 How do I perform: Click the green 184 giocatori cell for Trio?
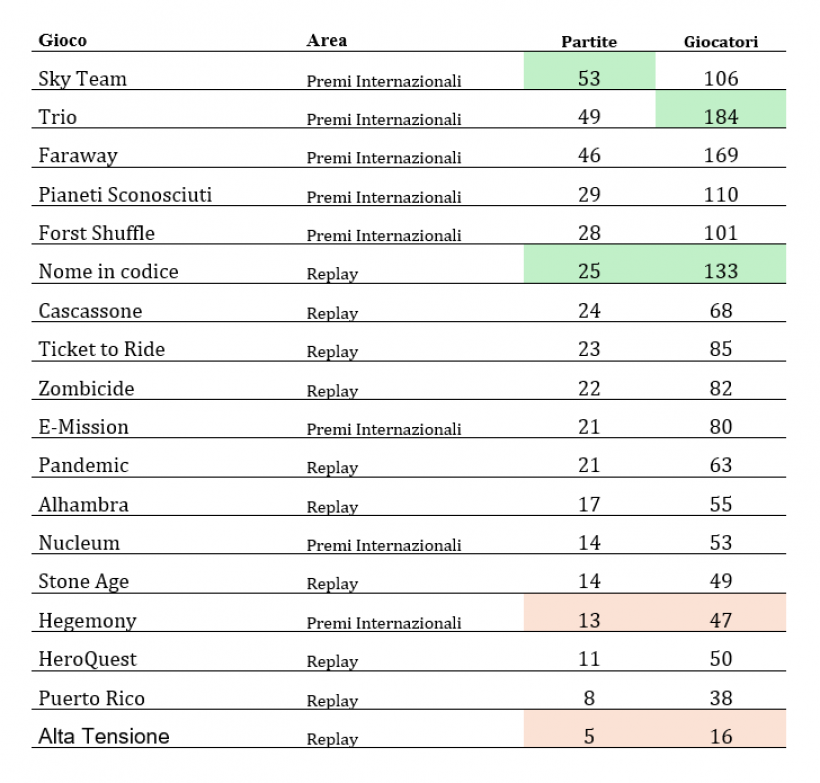click(x=721, y=109)
